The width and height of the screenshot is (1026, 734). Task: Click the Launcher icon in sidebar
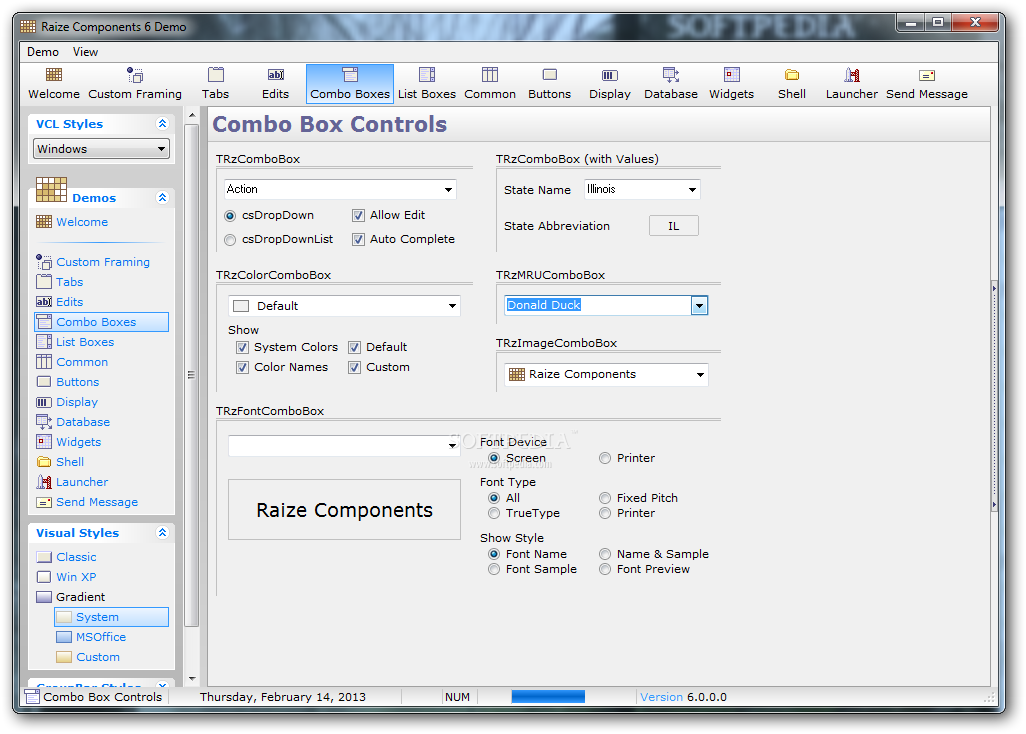44,482
